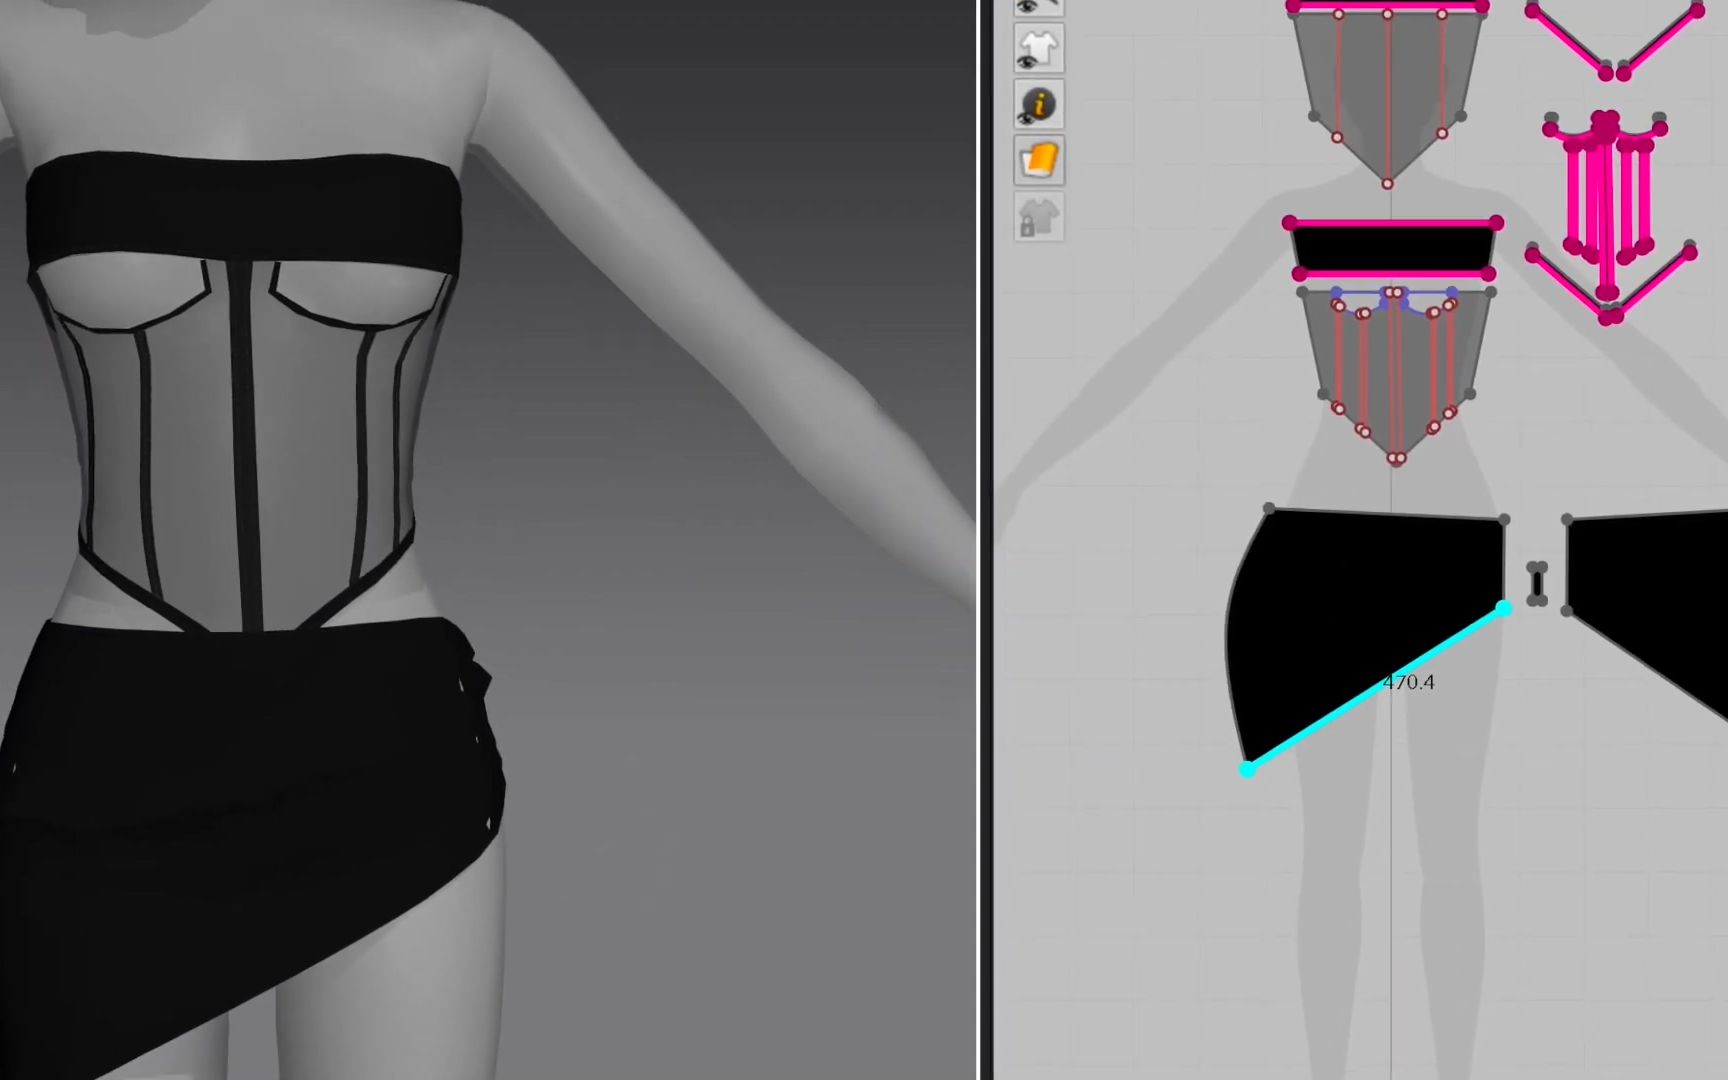Click the orange fabric texture surface icon
This screenshot has height=1080, width=1728.
click(x=1038, y=161)
